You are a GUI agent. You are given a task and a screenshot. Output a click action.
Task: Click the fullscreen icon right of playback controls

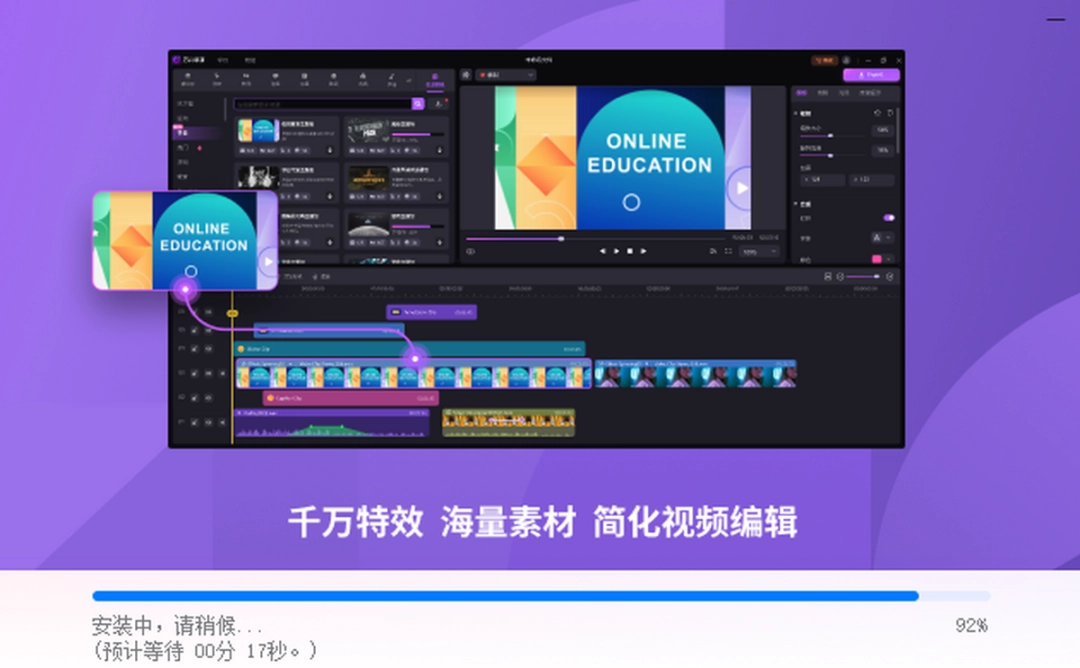click(x=728, y=250)
